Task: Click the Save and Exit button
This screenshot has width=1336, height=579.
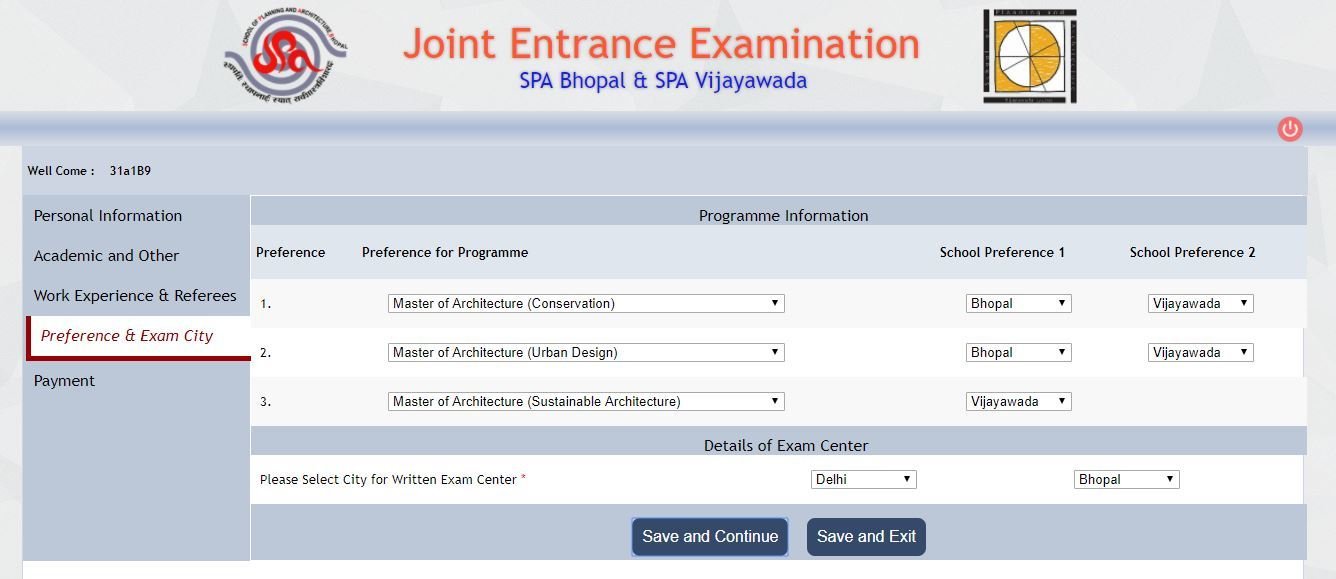Action: [866, 537]
